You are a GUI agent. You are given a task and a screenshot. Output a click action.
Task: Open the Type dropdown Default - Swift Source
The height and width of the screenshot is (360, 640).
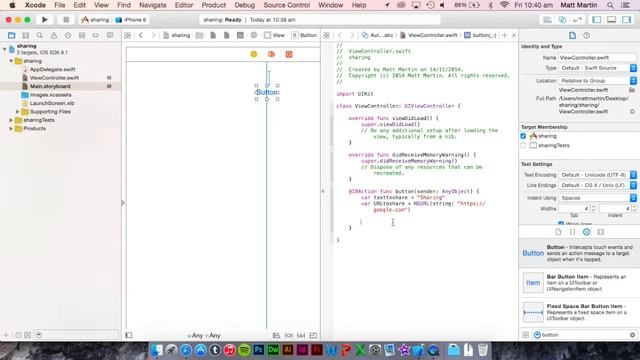pos(597,68)
